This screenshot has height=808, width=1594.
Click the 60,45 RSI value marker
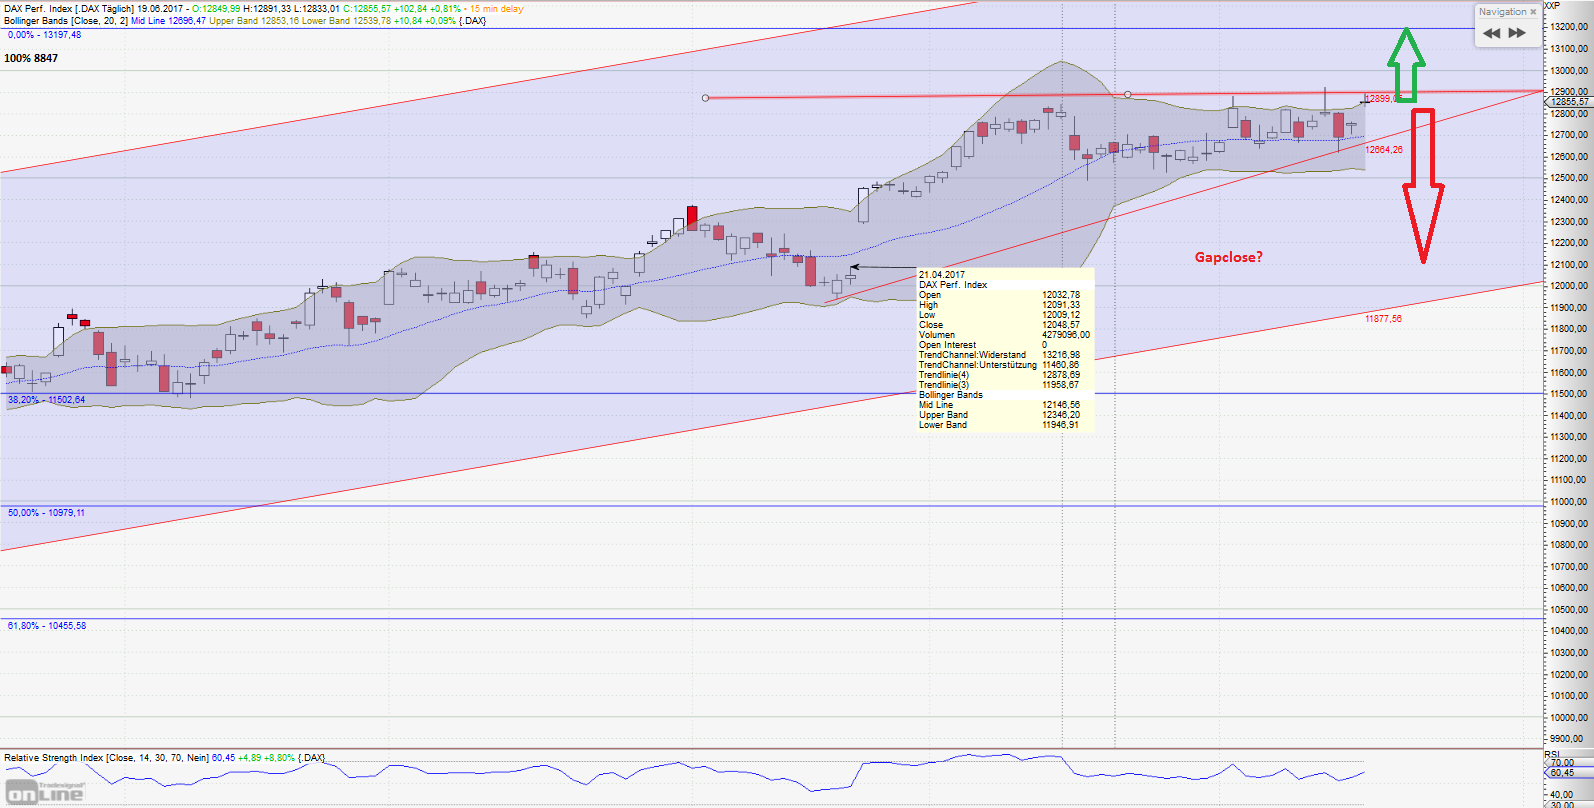pyautogui.click(x=1562, y=773)
